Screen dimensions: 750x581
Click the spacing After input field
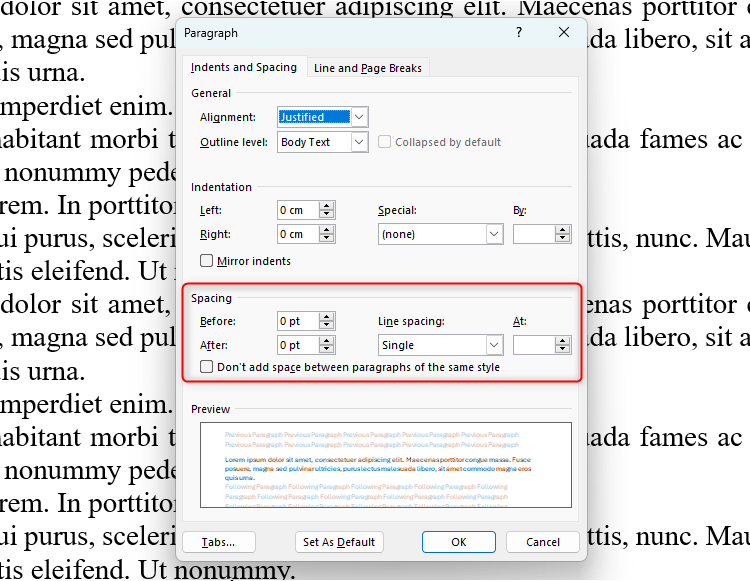(x=296, y=345)
